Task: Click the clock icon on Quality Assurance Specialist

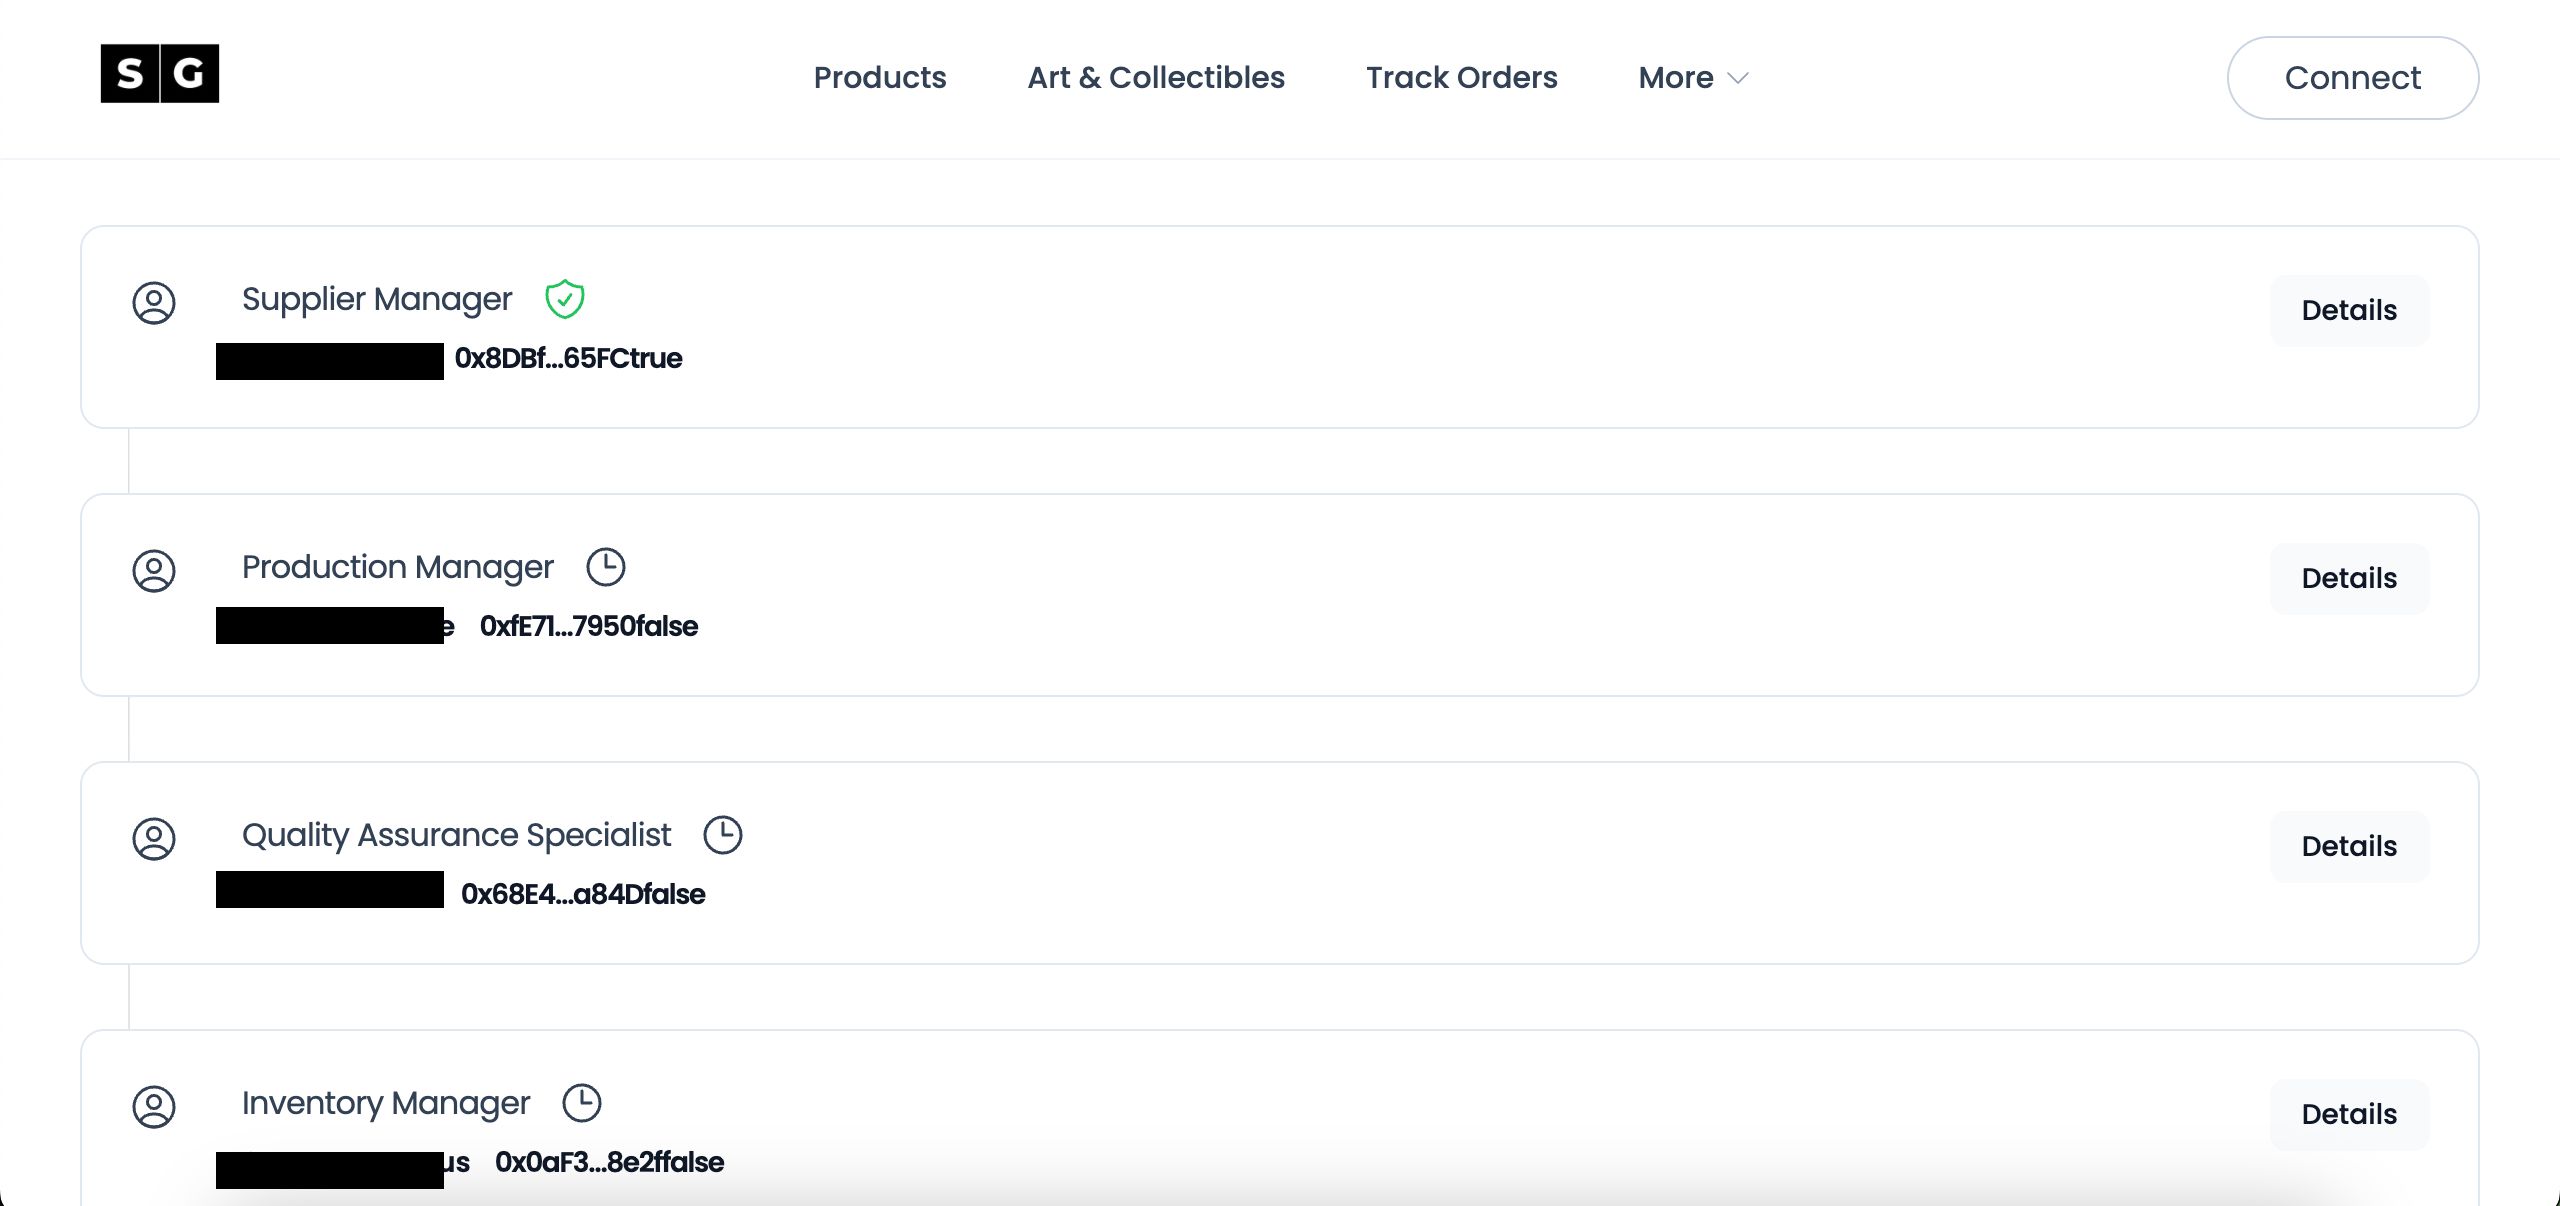Action: (723, 834)
